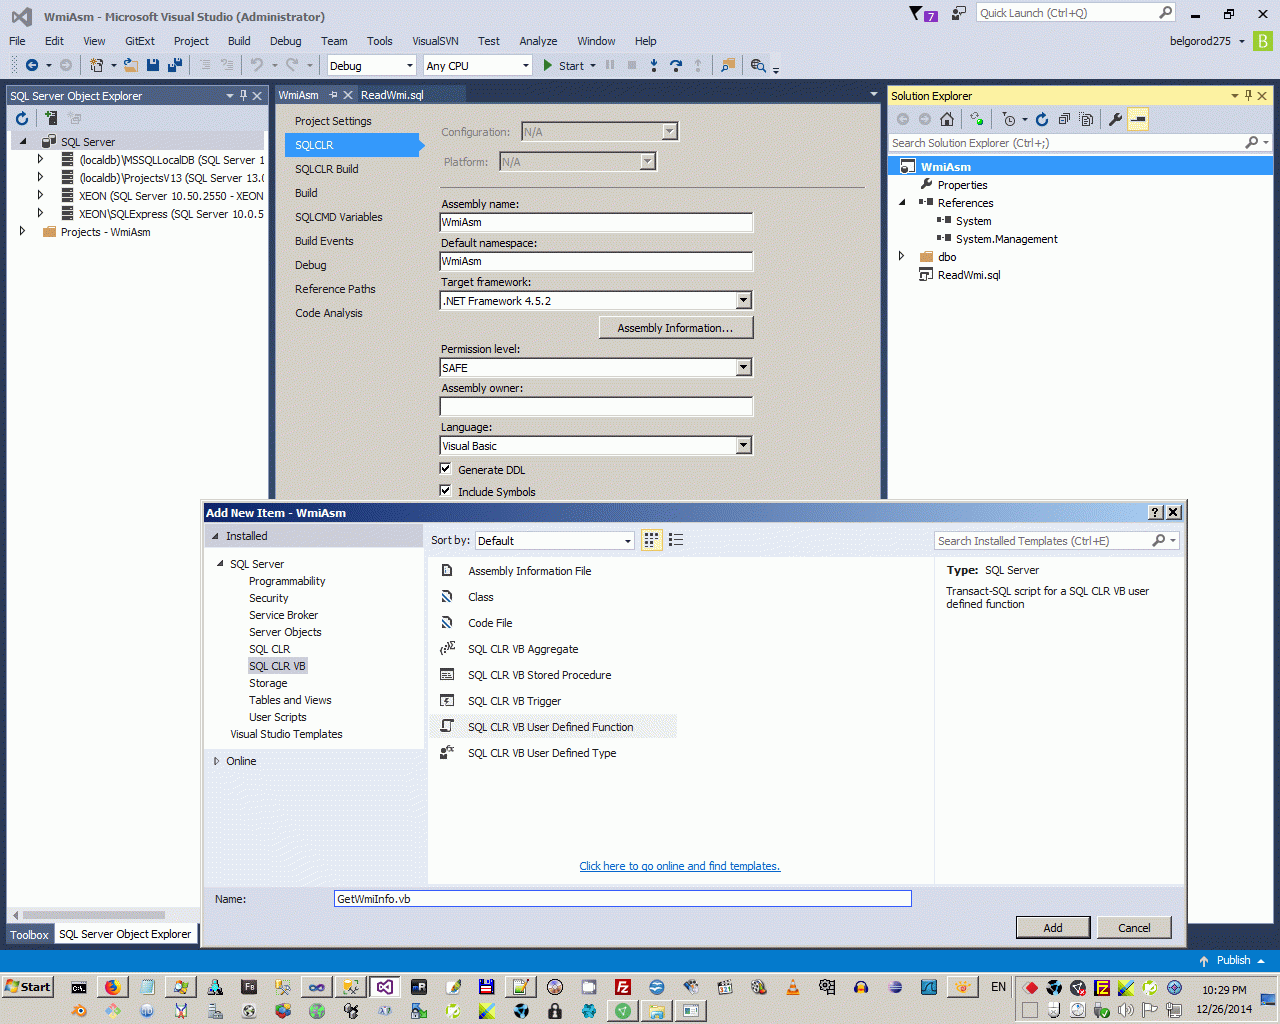Click the Step Into debug icon

[654, 65]
